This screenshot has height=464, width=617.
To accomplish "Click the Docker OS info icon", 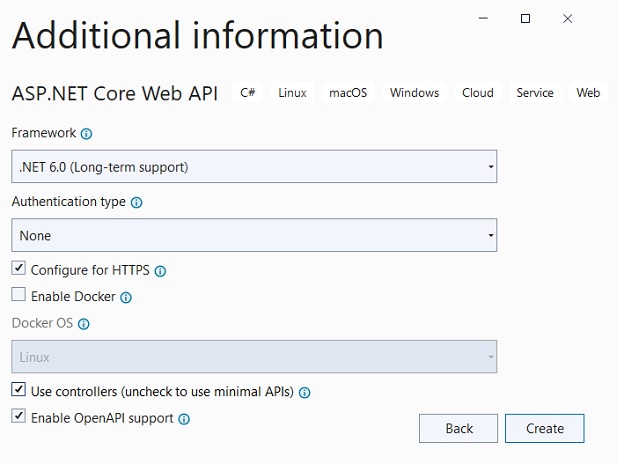I will 84,324.
